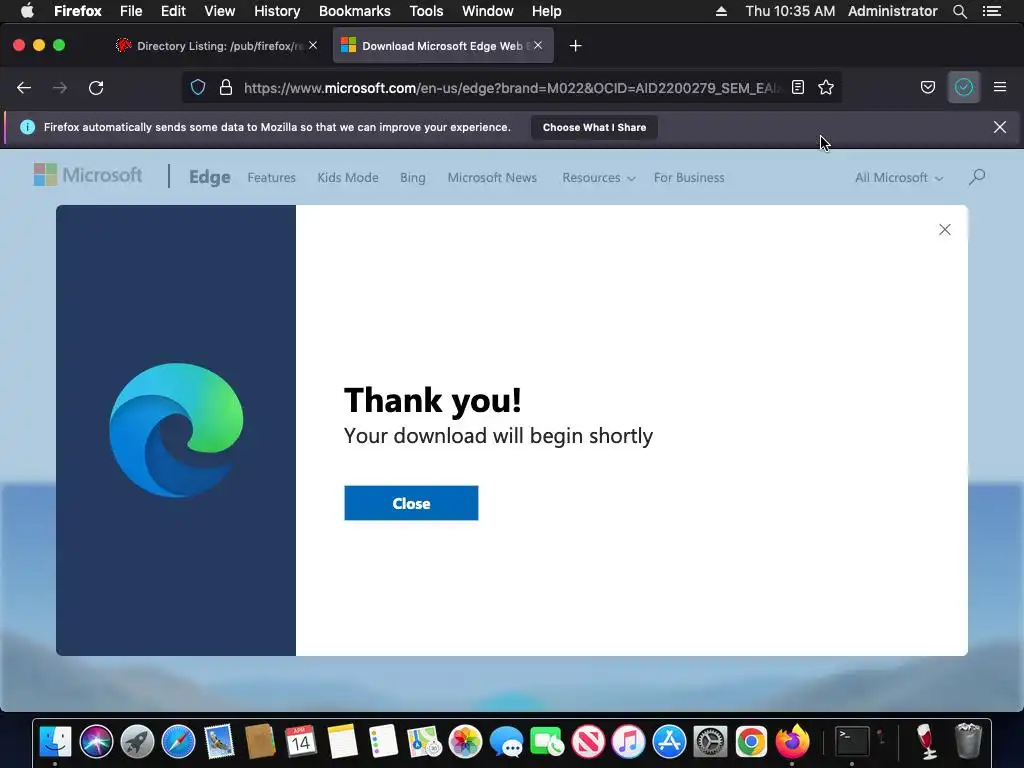Open Spotlight search in the menu bar

pos(960,11)
